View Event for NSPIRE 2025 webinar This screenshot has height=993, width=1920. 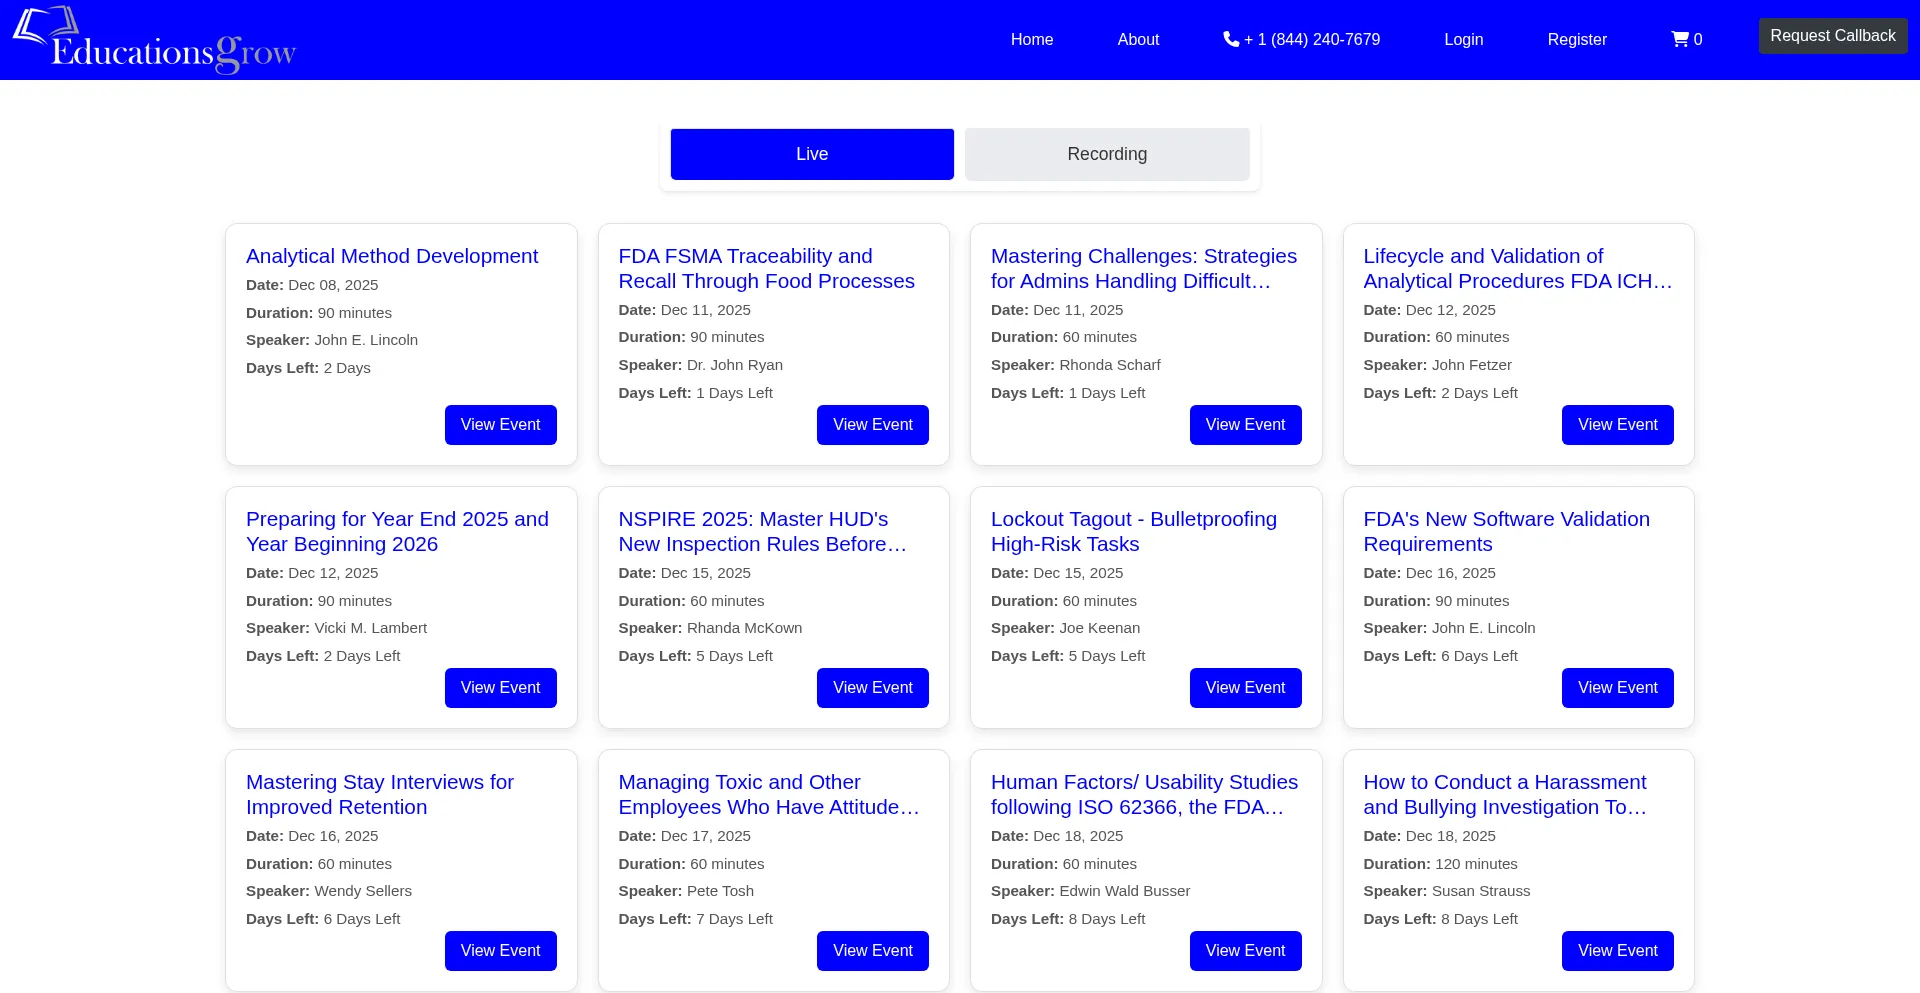point(872,688)
